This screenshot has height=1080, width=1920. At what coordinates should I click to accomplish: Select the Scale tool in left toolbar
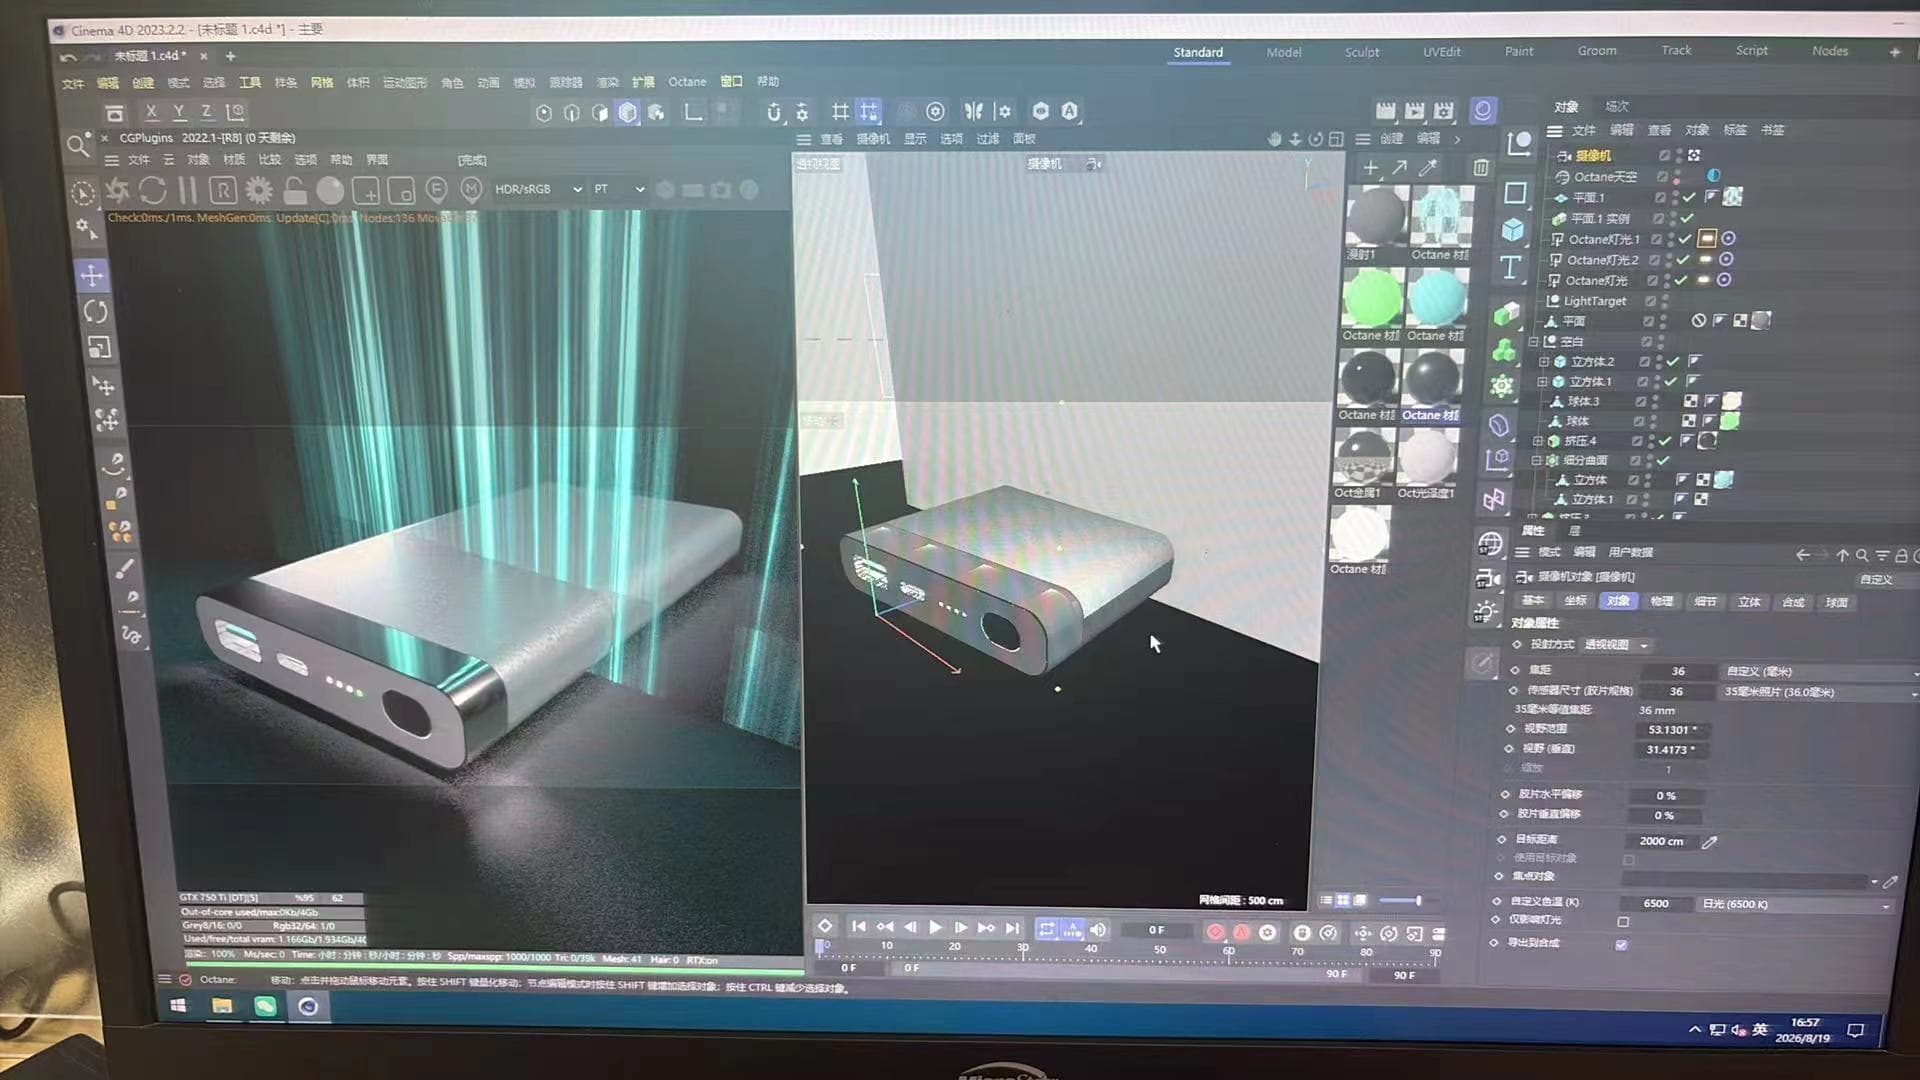99,348
